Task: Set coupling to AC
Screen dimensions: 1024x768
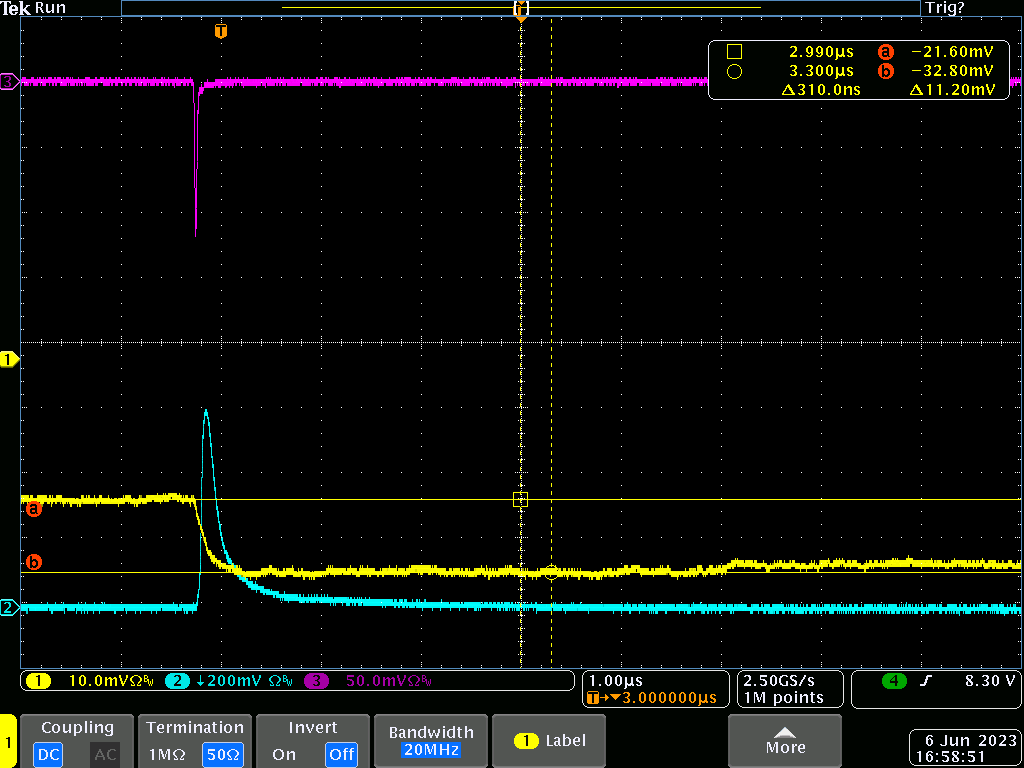Action: pos(105,754)
